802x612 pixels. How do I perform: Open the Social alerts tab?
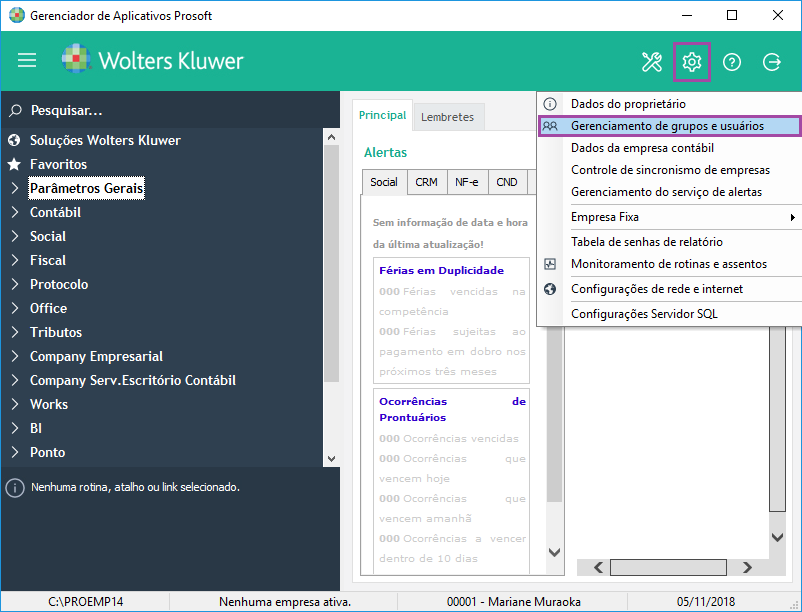click(384, 182)
